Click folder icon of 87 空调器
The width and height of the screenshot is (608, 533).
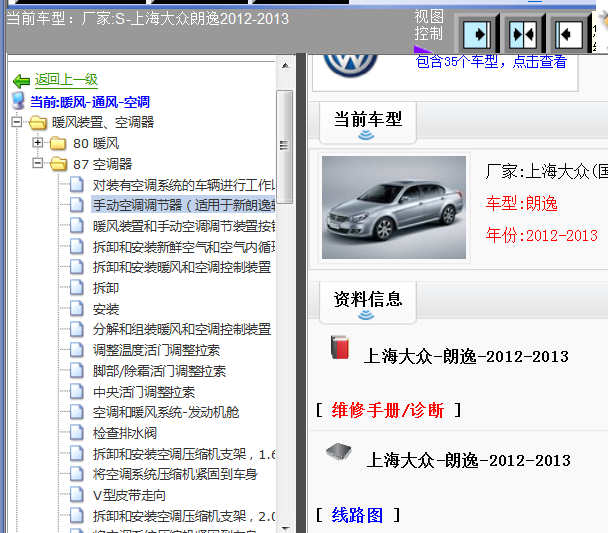pyautogui.click(x=59, y=164)
